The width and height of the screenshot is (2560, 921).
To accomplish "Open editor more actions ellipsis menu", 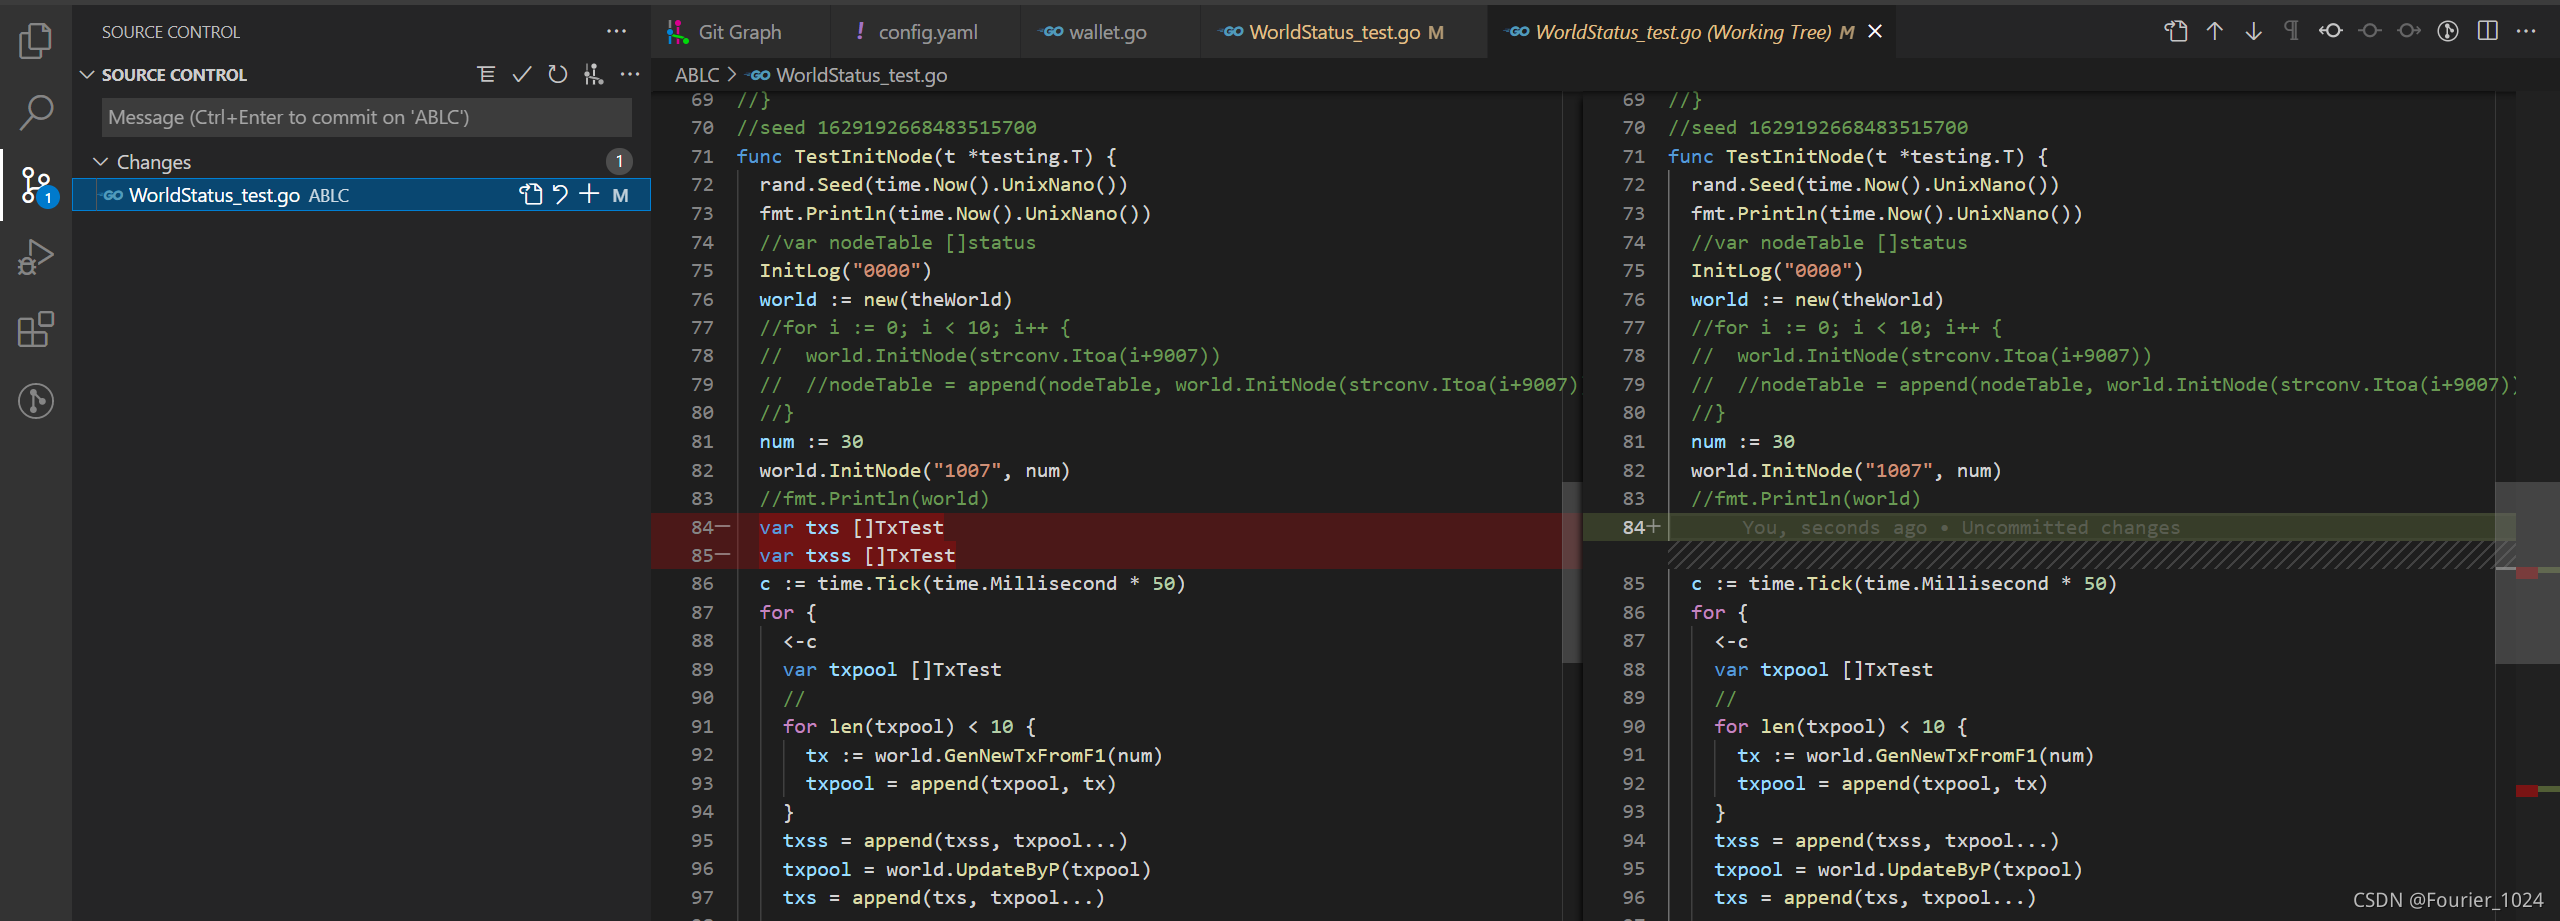I will (x=2526, y=31).
